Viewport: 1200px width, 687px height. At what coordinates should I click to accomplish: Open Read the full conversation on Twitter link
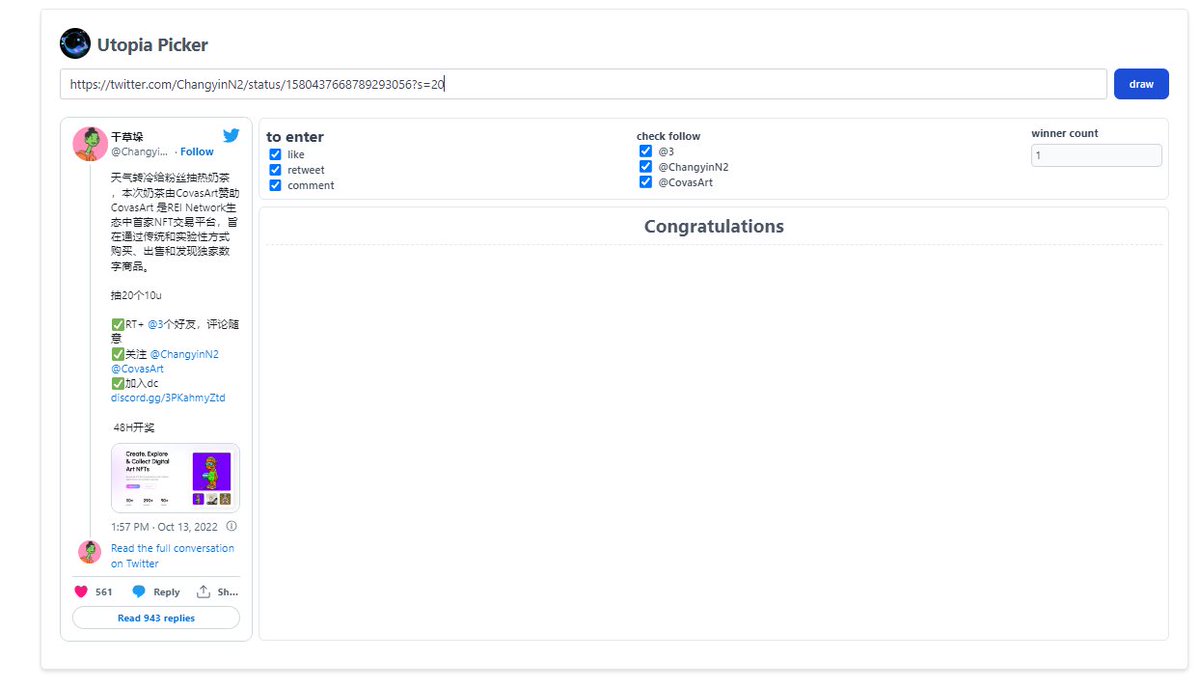[172, 556]
